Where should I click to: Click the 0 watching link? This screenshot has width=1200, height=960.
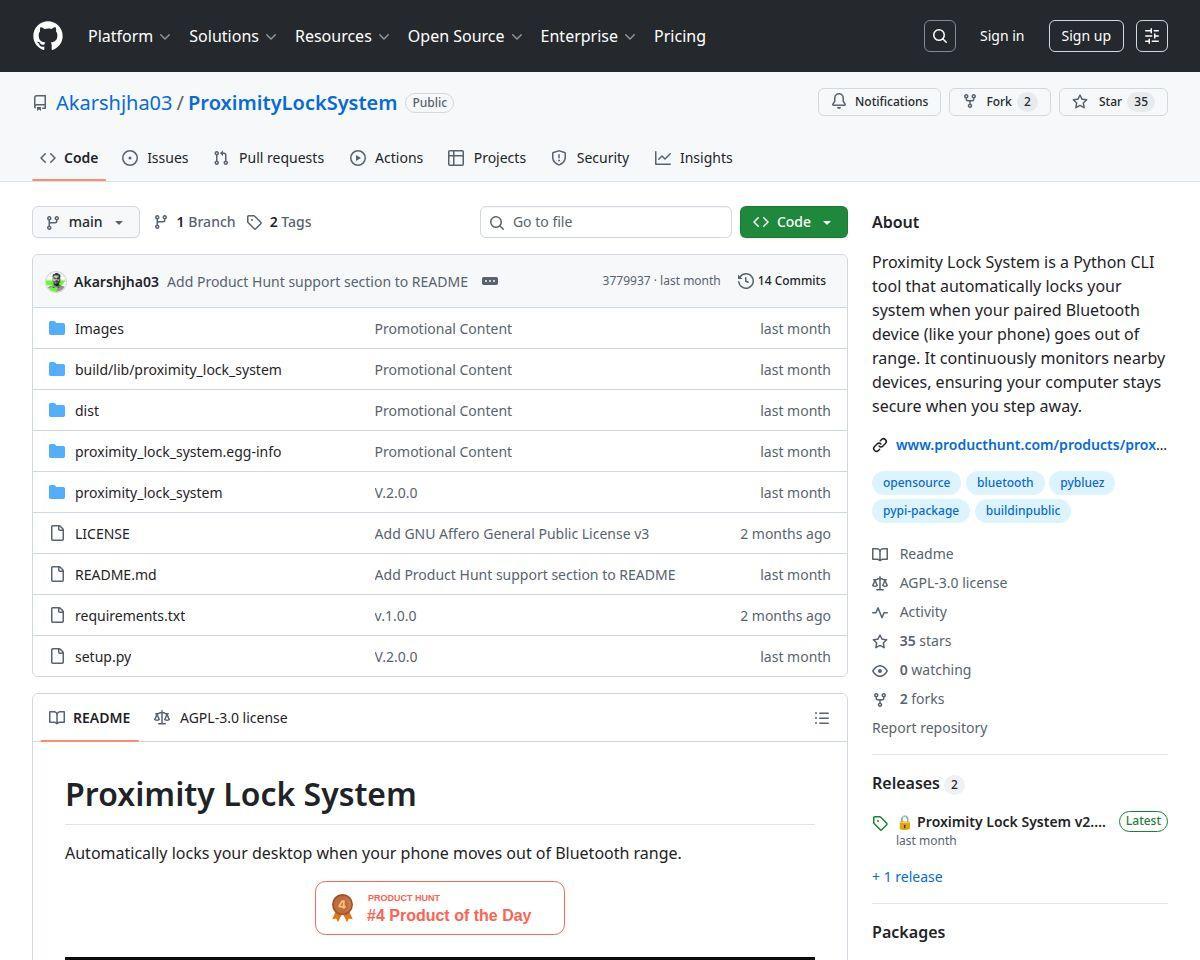(935, 670)
